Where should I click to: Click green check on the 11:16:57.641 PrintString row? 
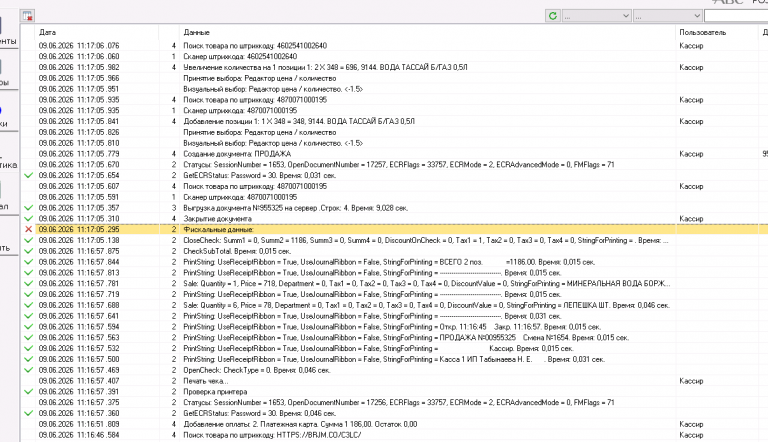click(28, 316)
